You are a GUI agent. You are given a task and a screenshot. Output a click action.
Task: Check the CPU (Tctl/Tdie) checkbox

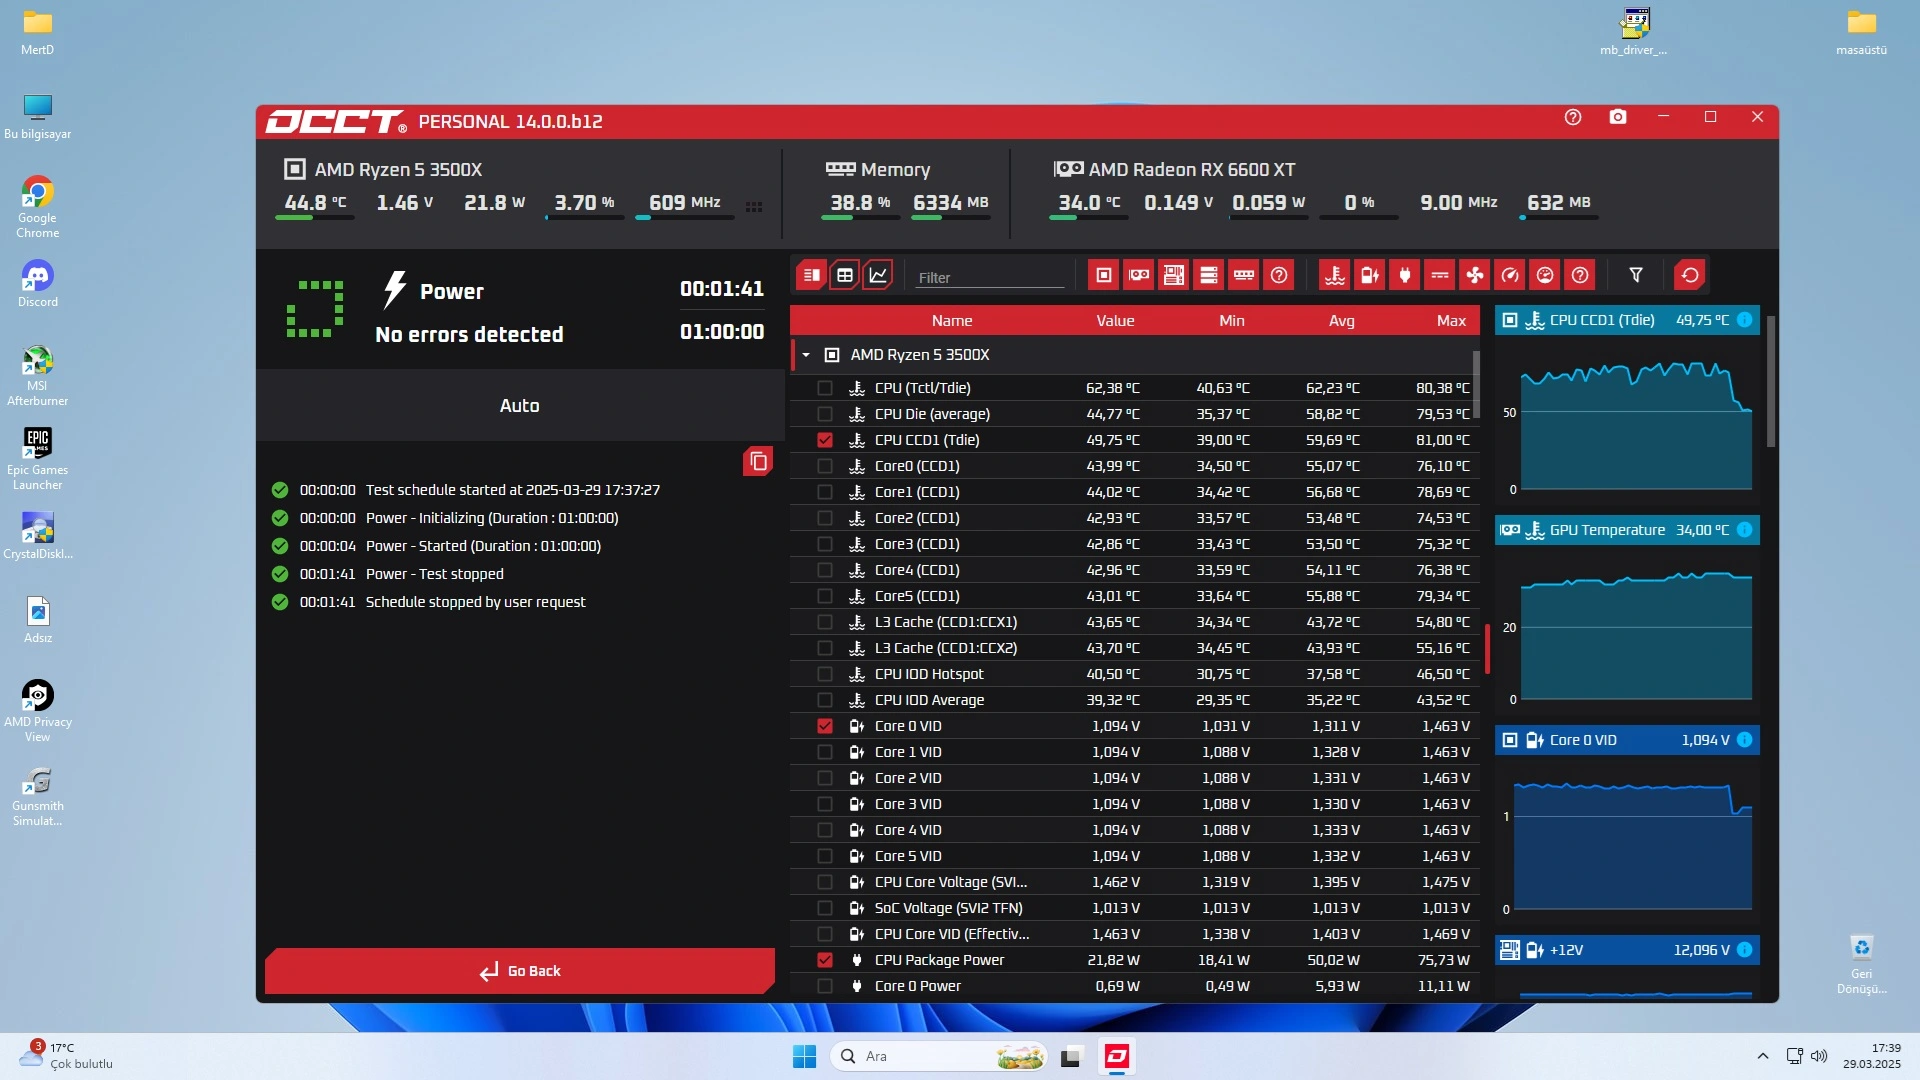825,388
